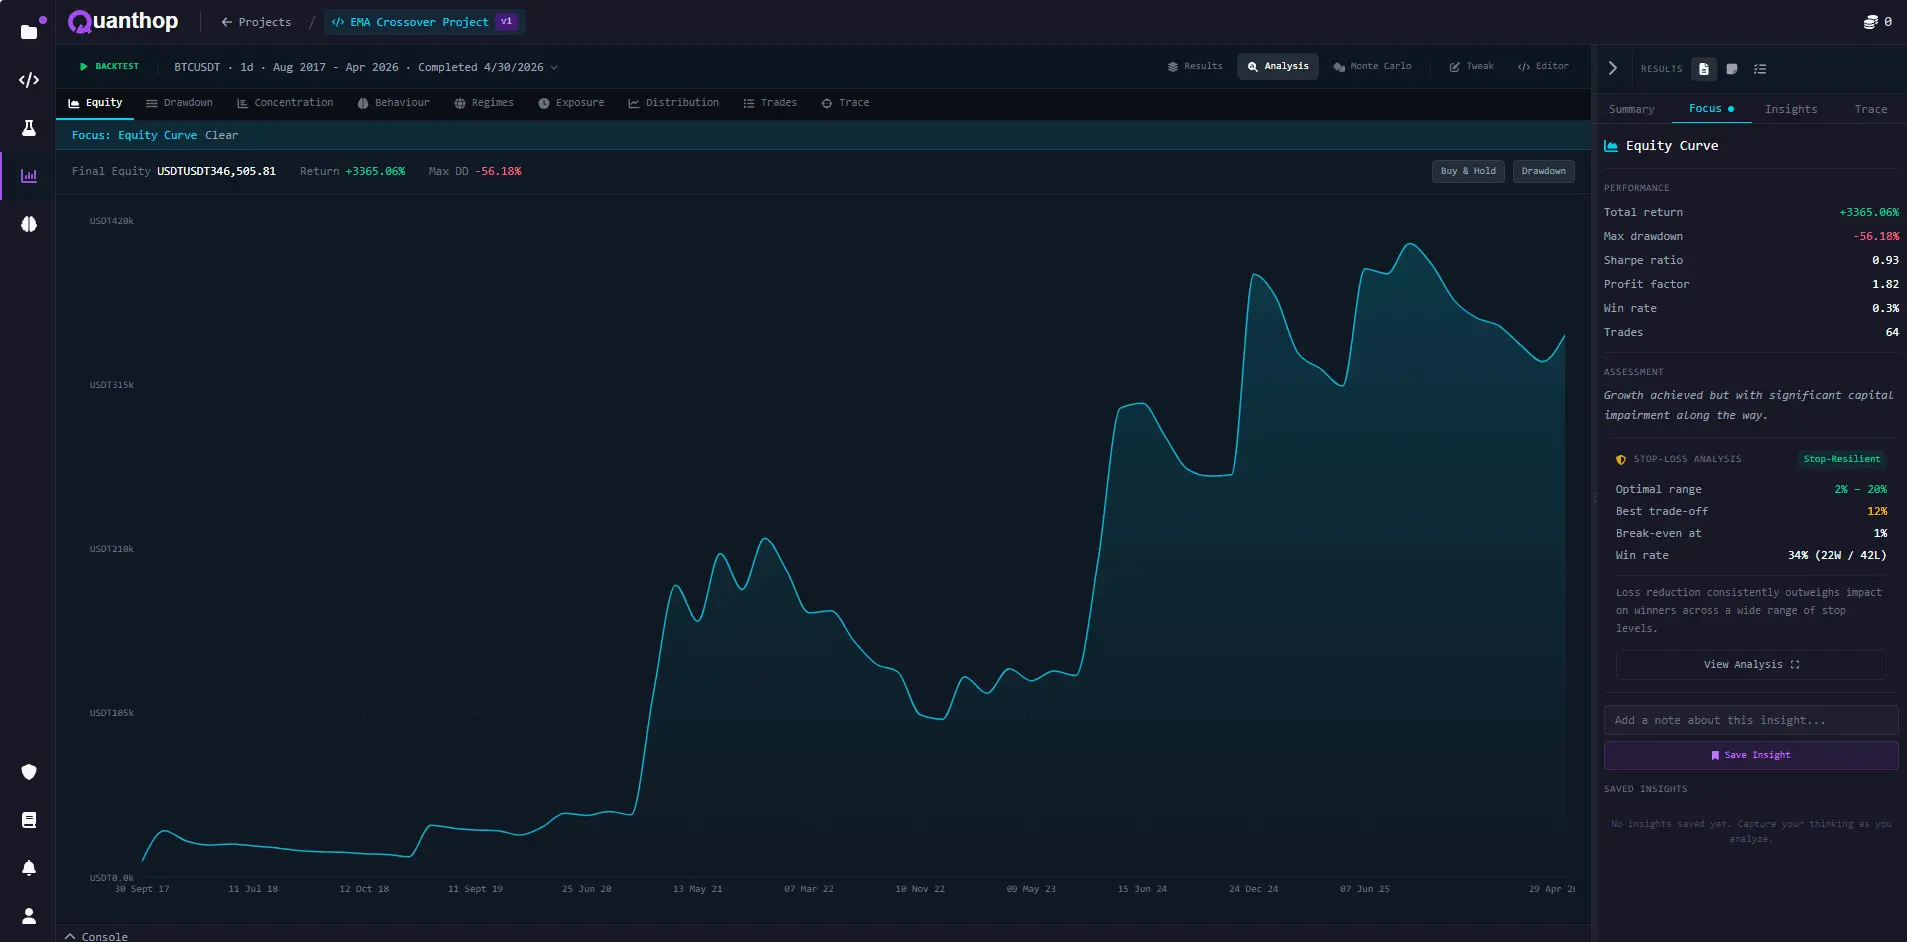Open Trace tab in right panel
Image resolution: width=1907 pixels, height=942 pixels.
(1871, 109)
